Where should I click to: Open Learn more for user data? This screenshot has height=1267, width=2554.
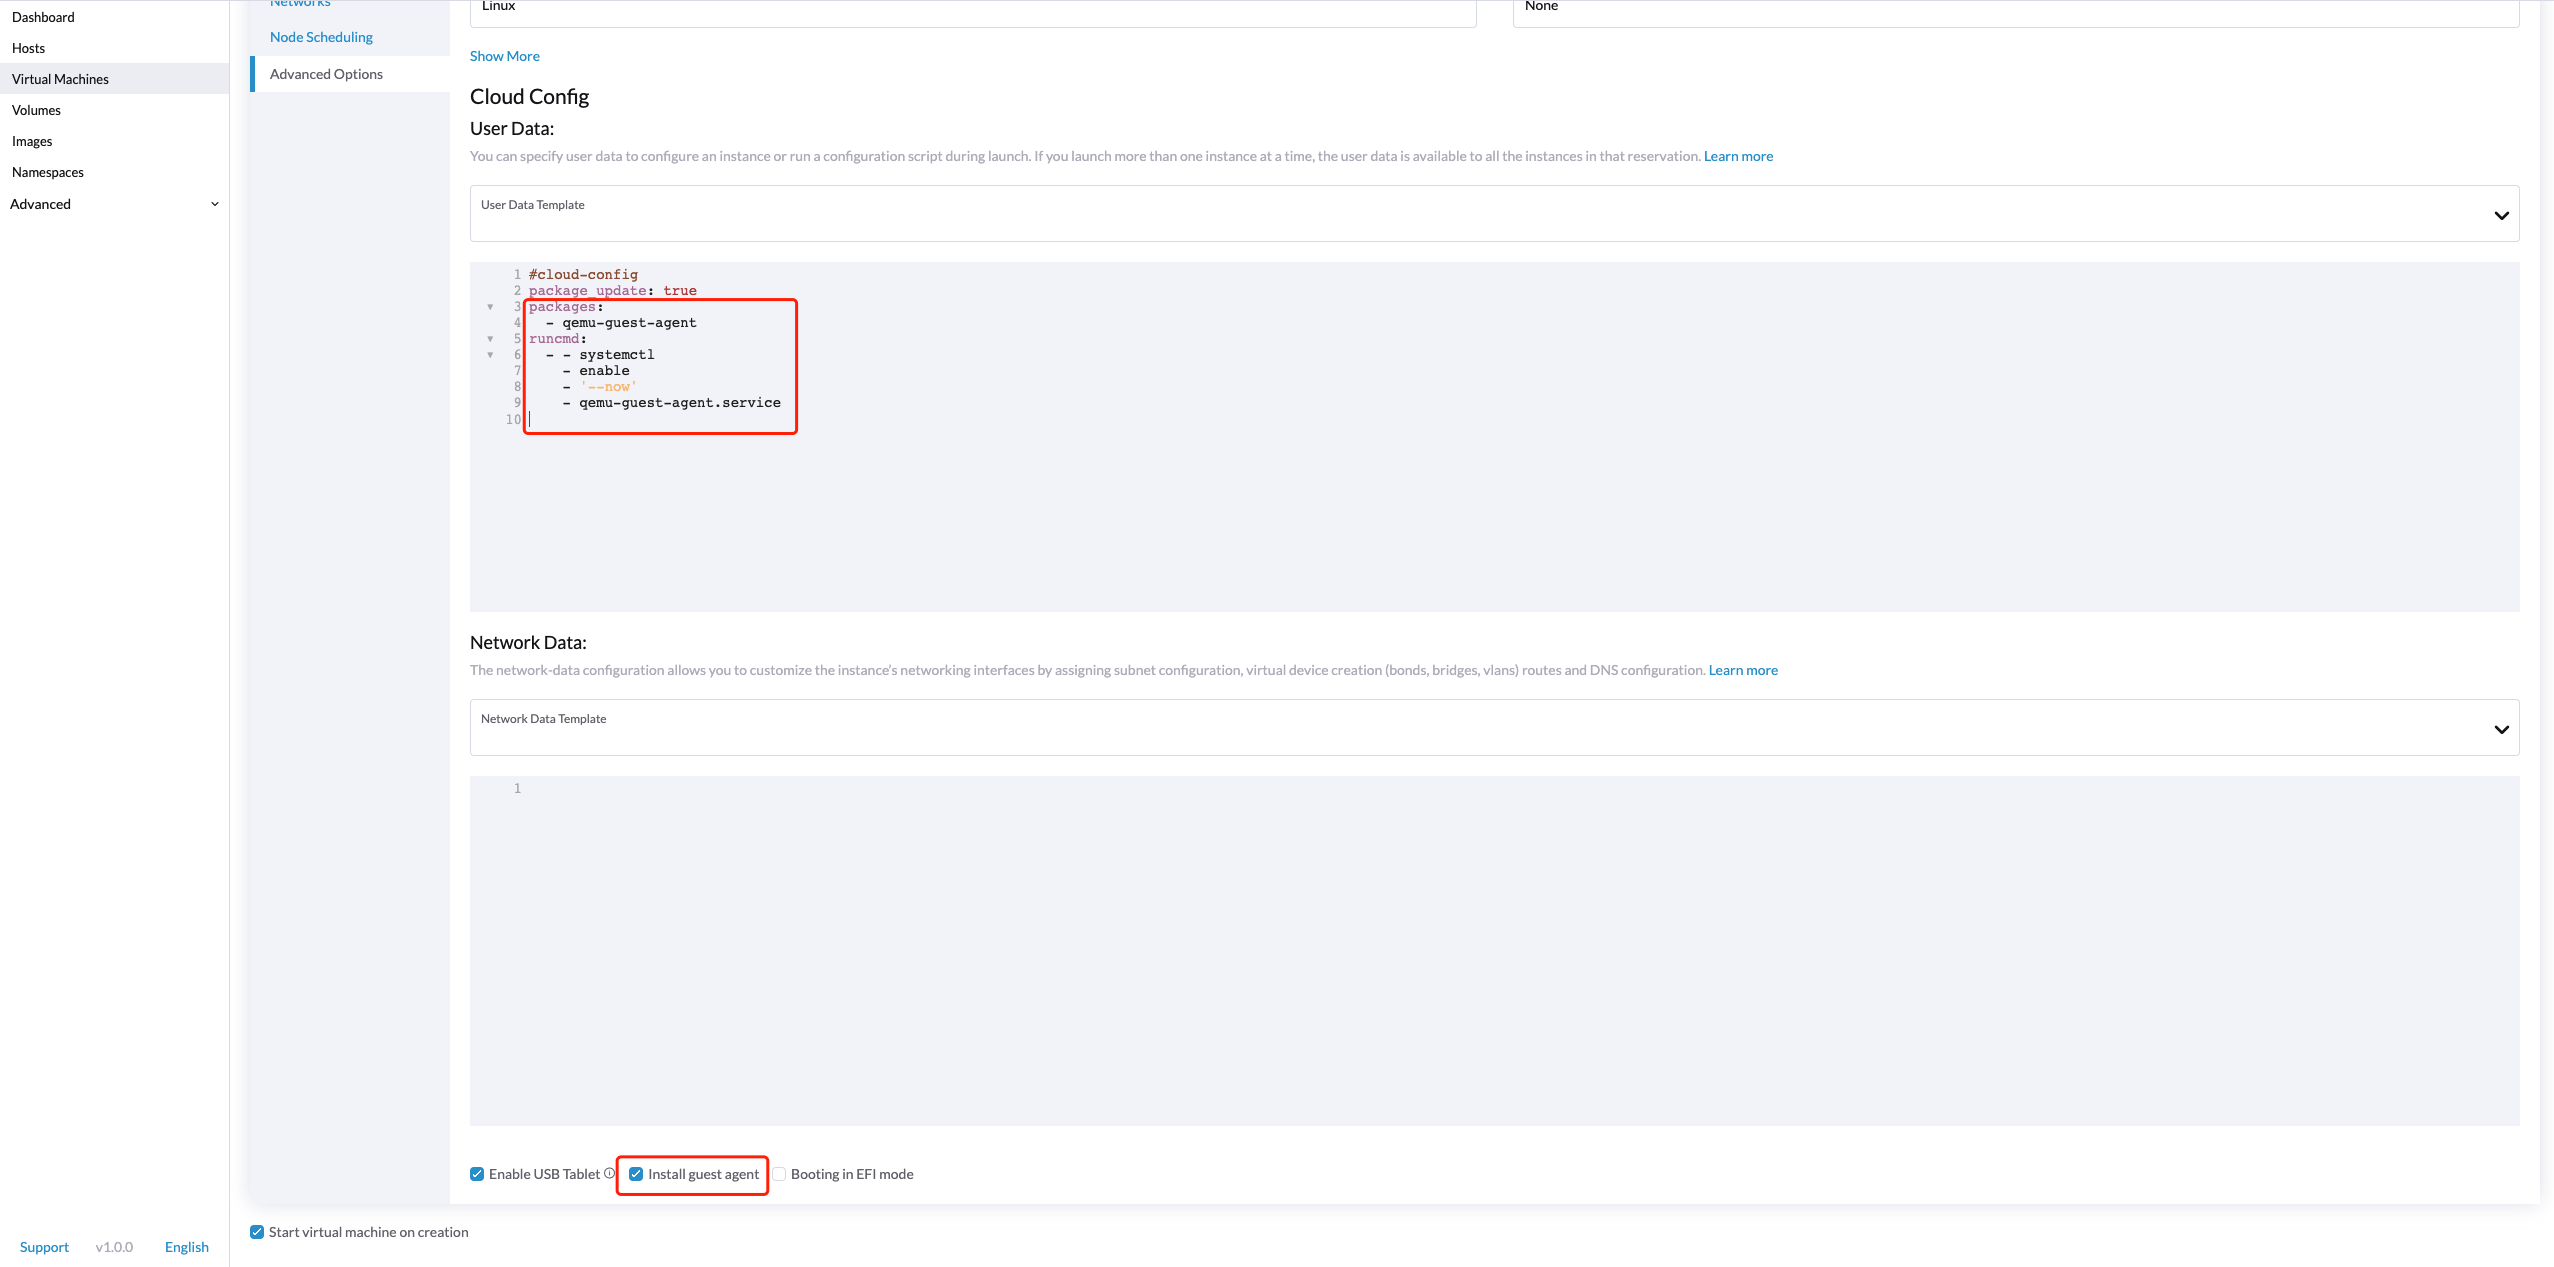tap(1737, 155)
